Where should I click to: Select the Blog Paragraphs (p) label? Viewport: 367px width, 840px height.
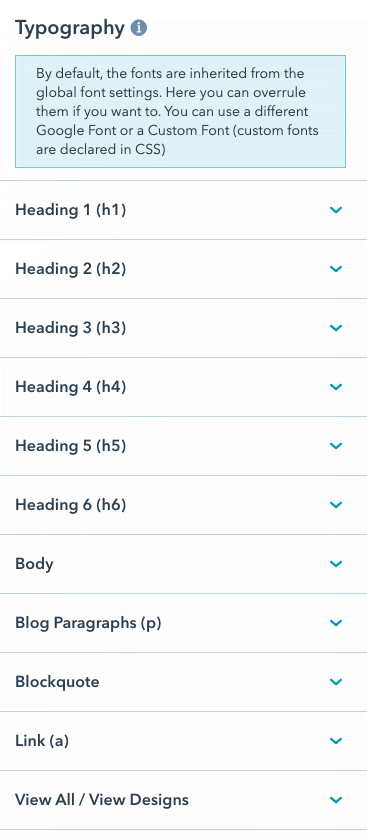[88, 623]
